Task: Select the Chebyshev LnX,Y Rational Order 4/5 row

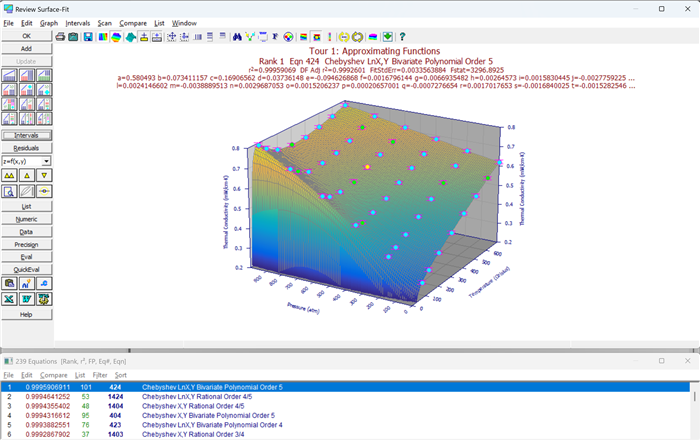Action: point(345,397)
